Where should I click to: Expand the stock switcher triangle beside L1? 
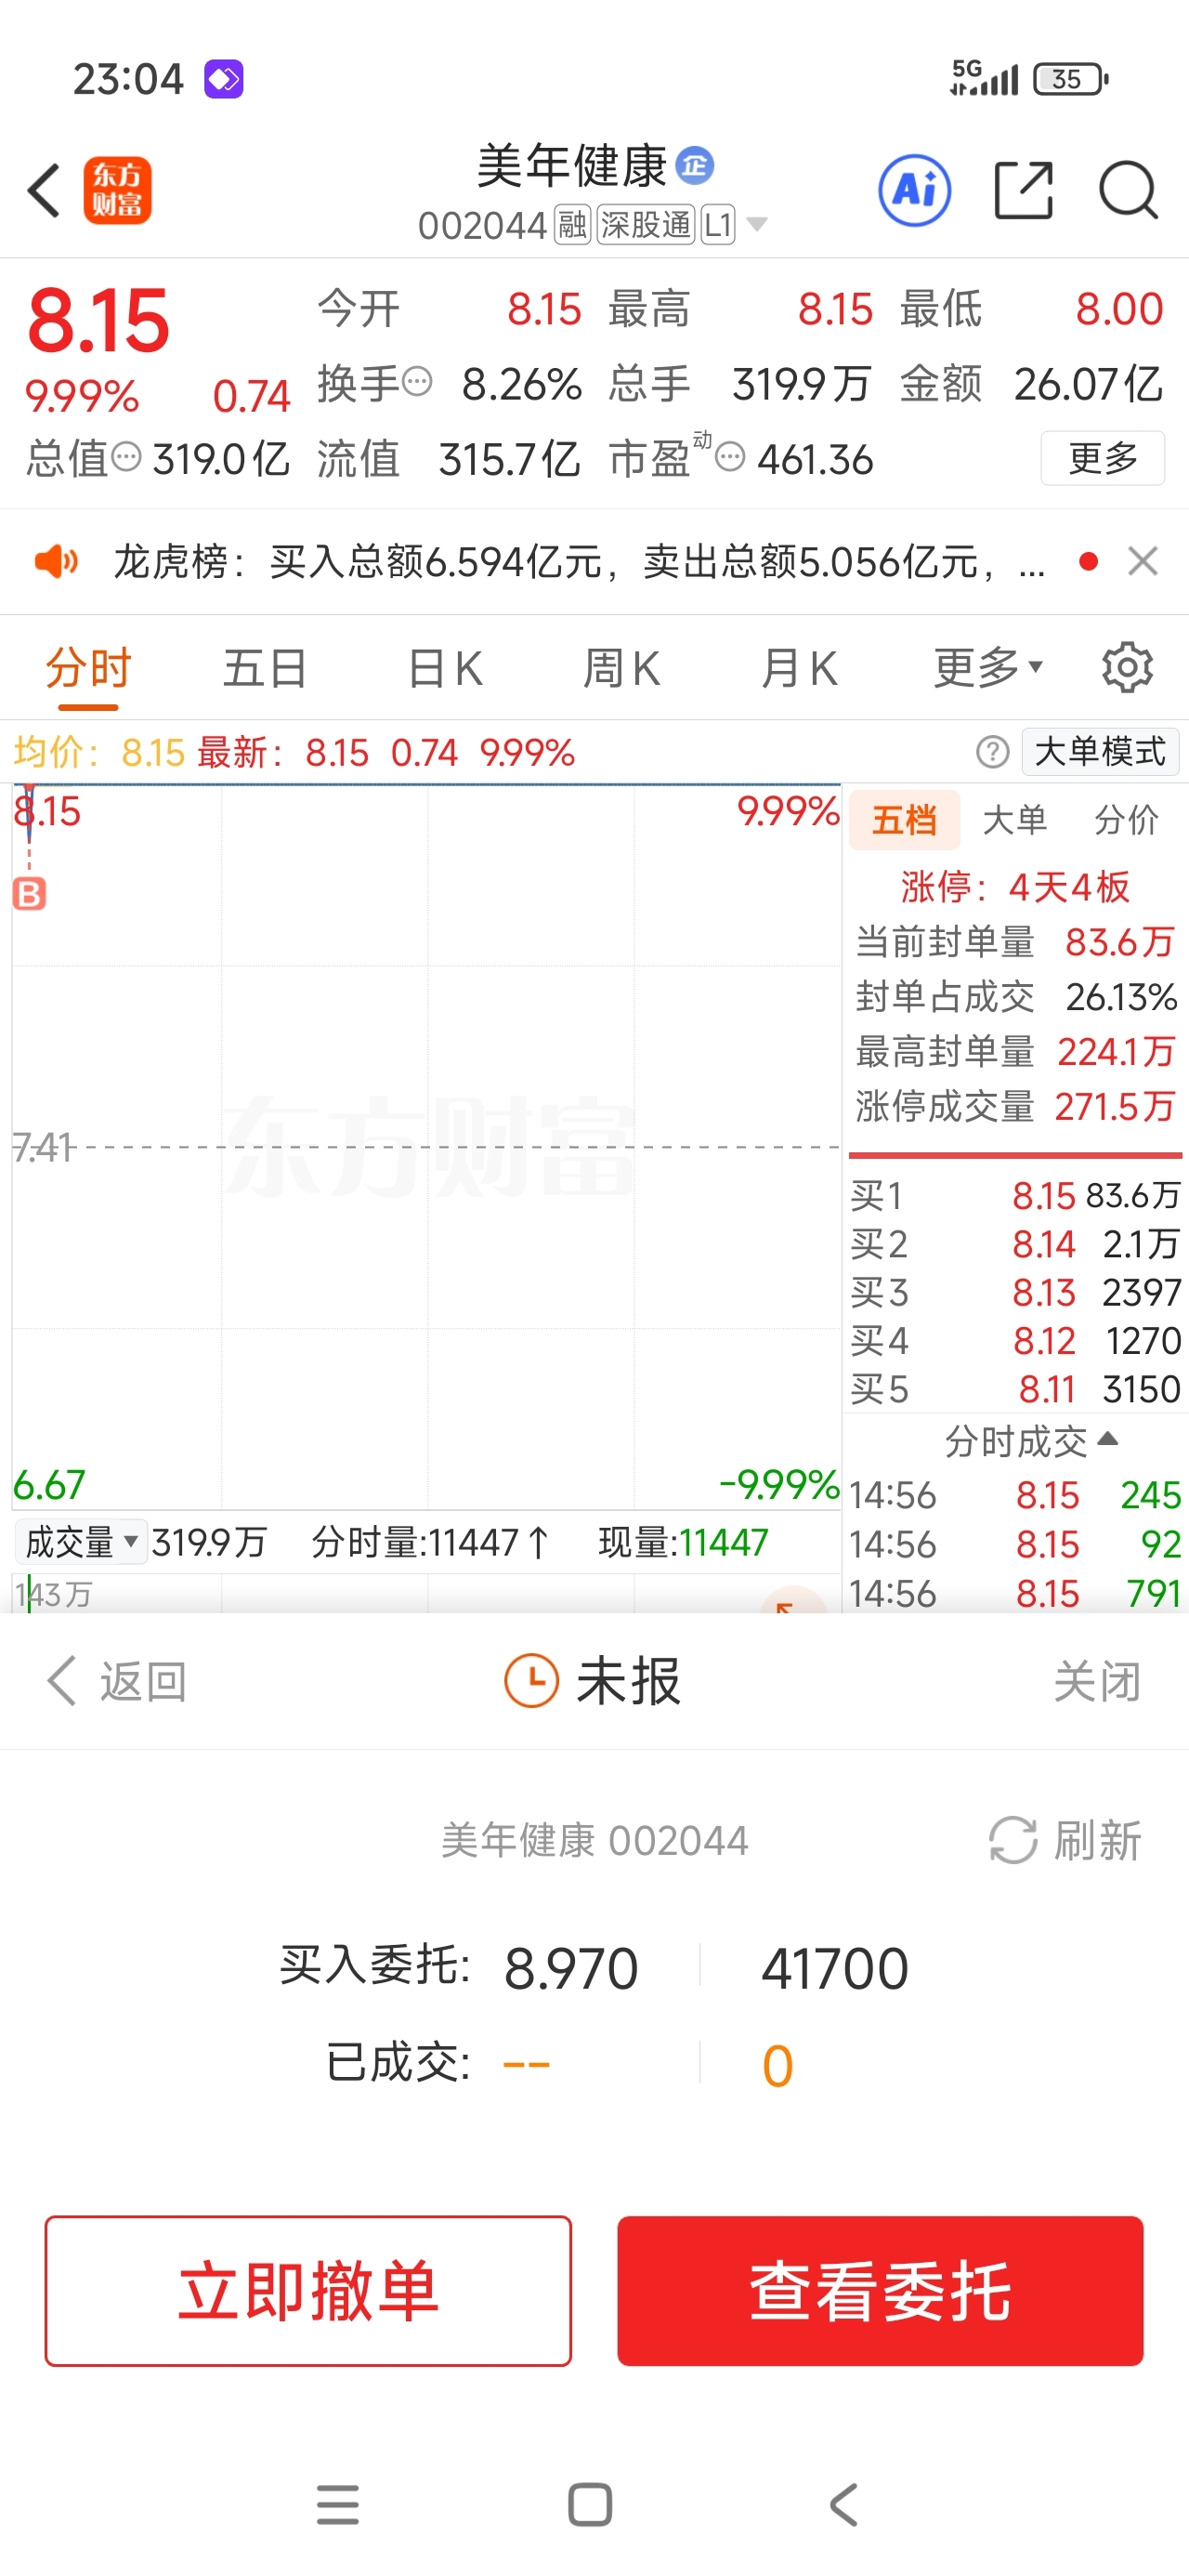[757, 225]
